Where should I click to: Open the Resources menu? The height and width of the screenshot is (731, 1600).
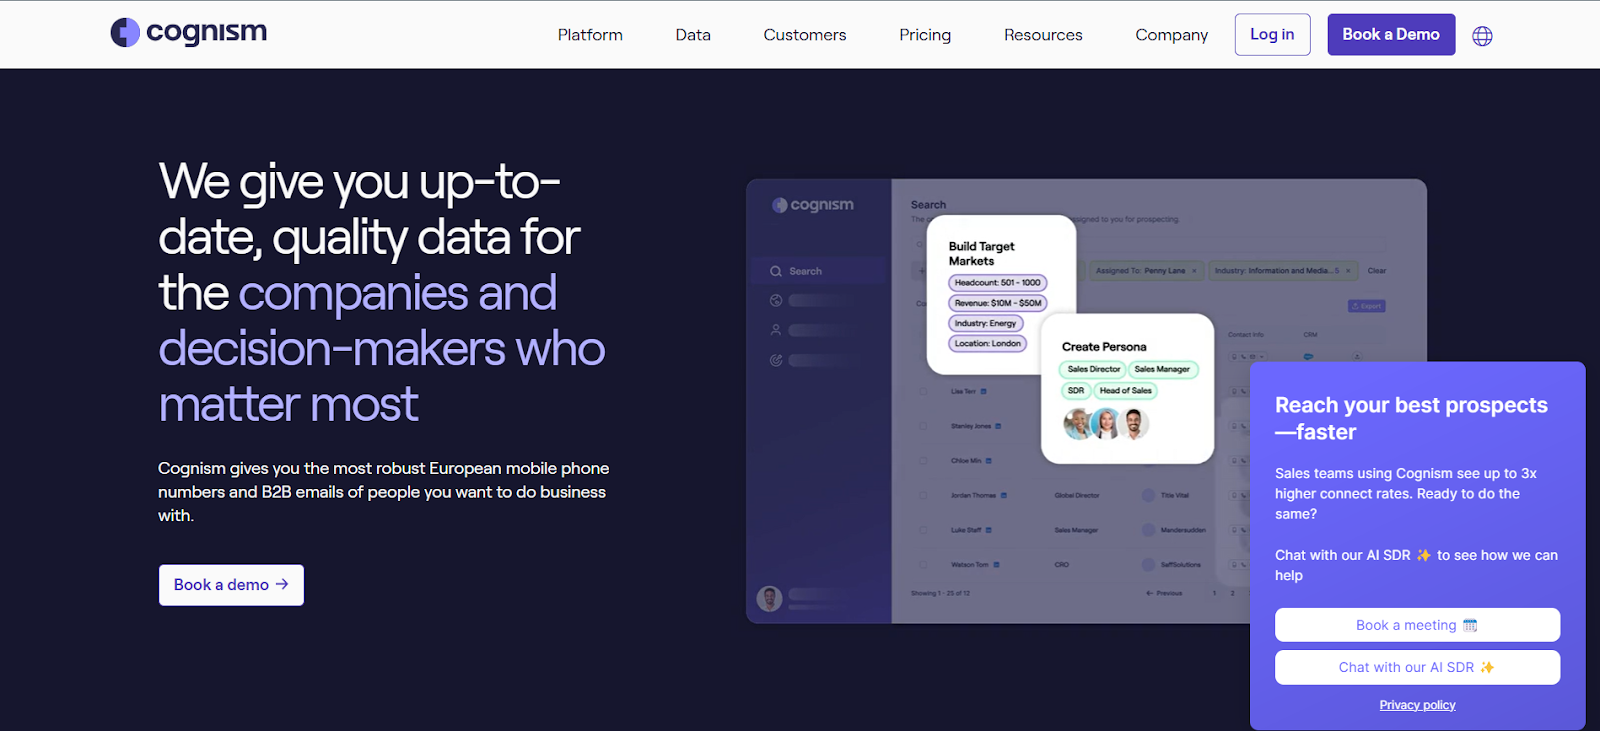pyautogui.click(x=1043, y=35)
